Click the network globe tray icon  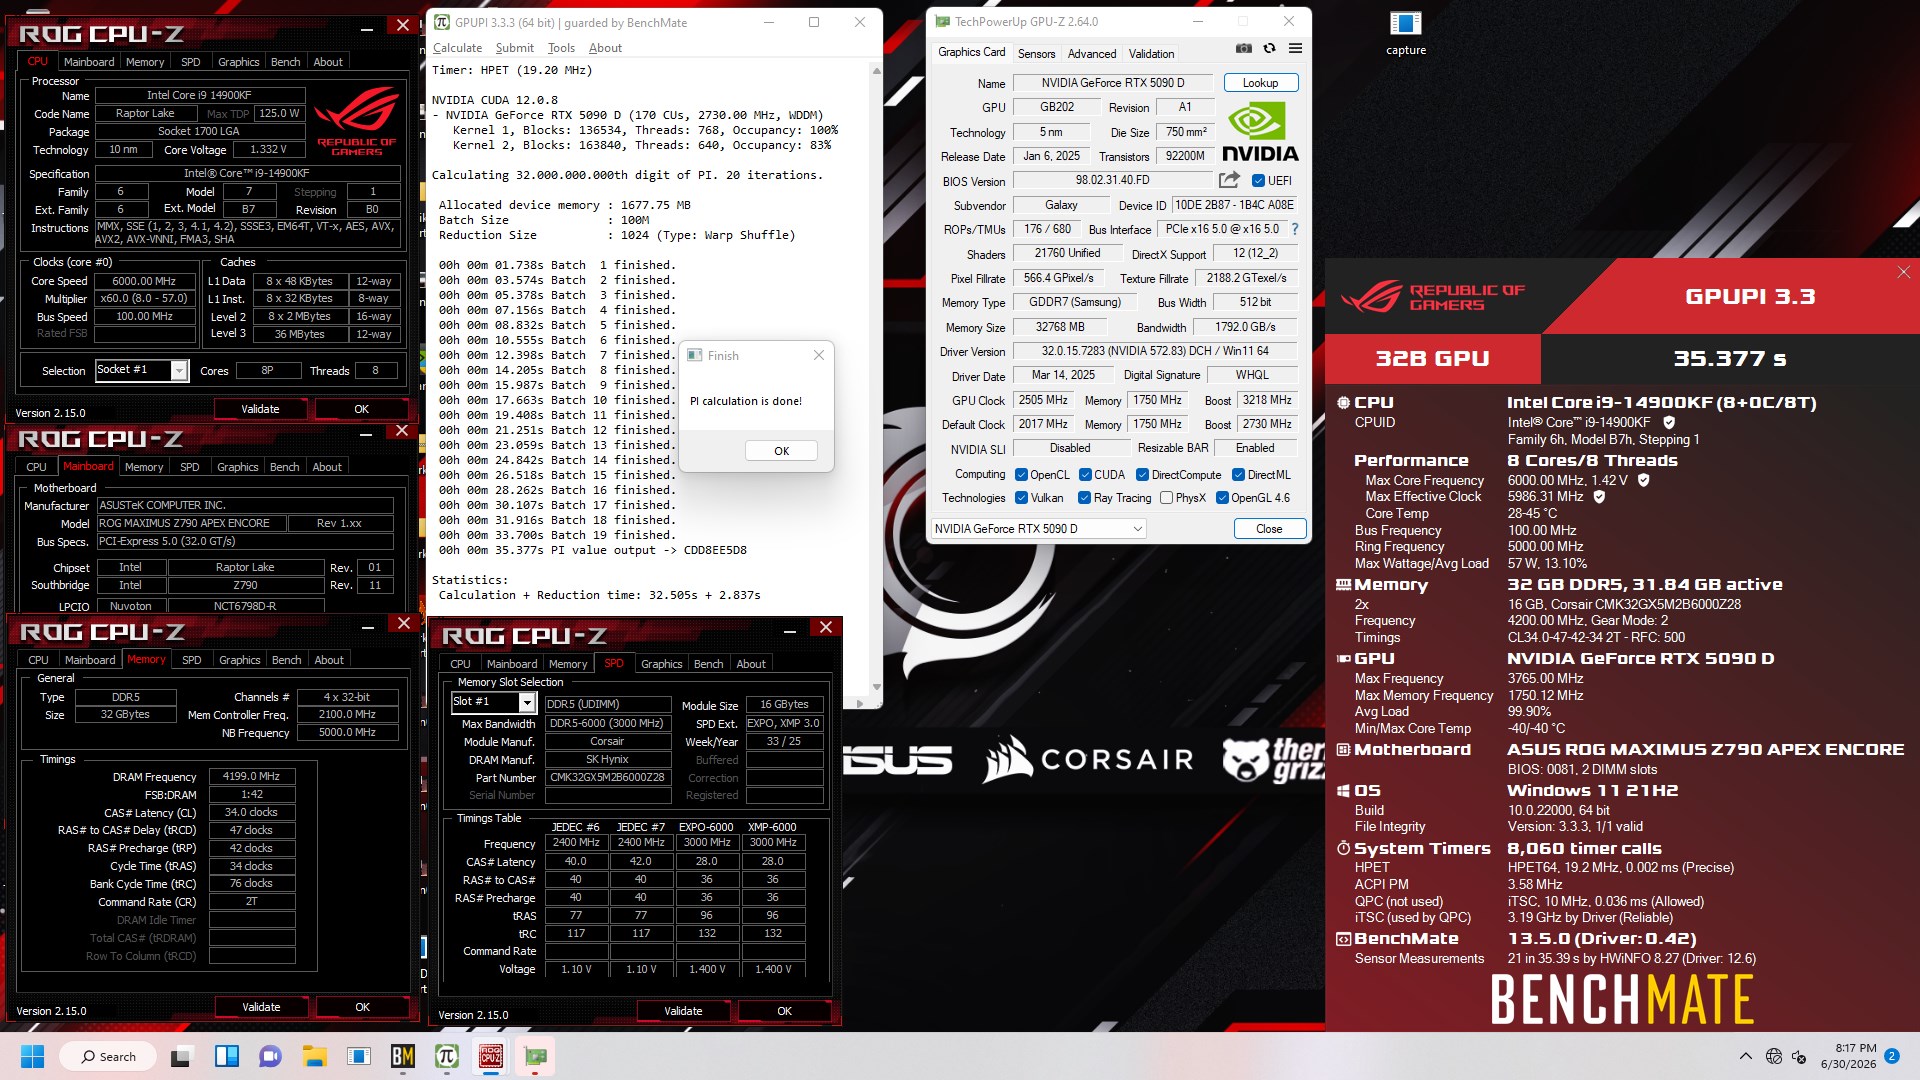click(1773, 1056)
